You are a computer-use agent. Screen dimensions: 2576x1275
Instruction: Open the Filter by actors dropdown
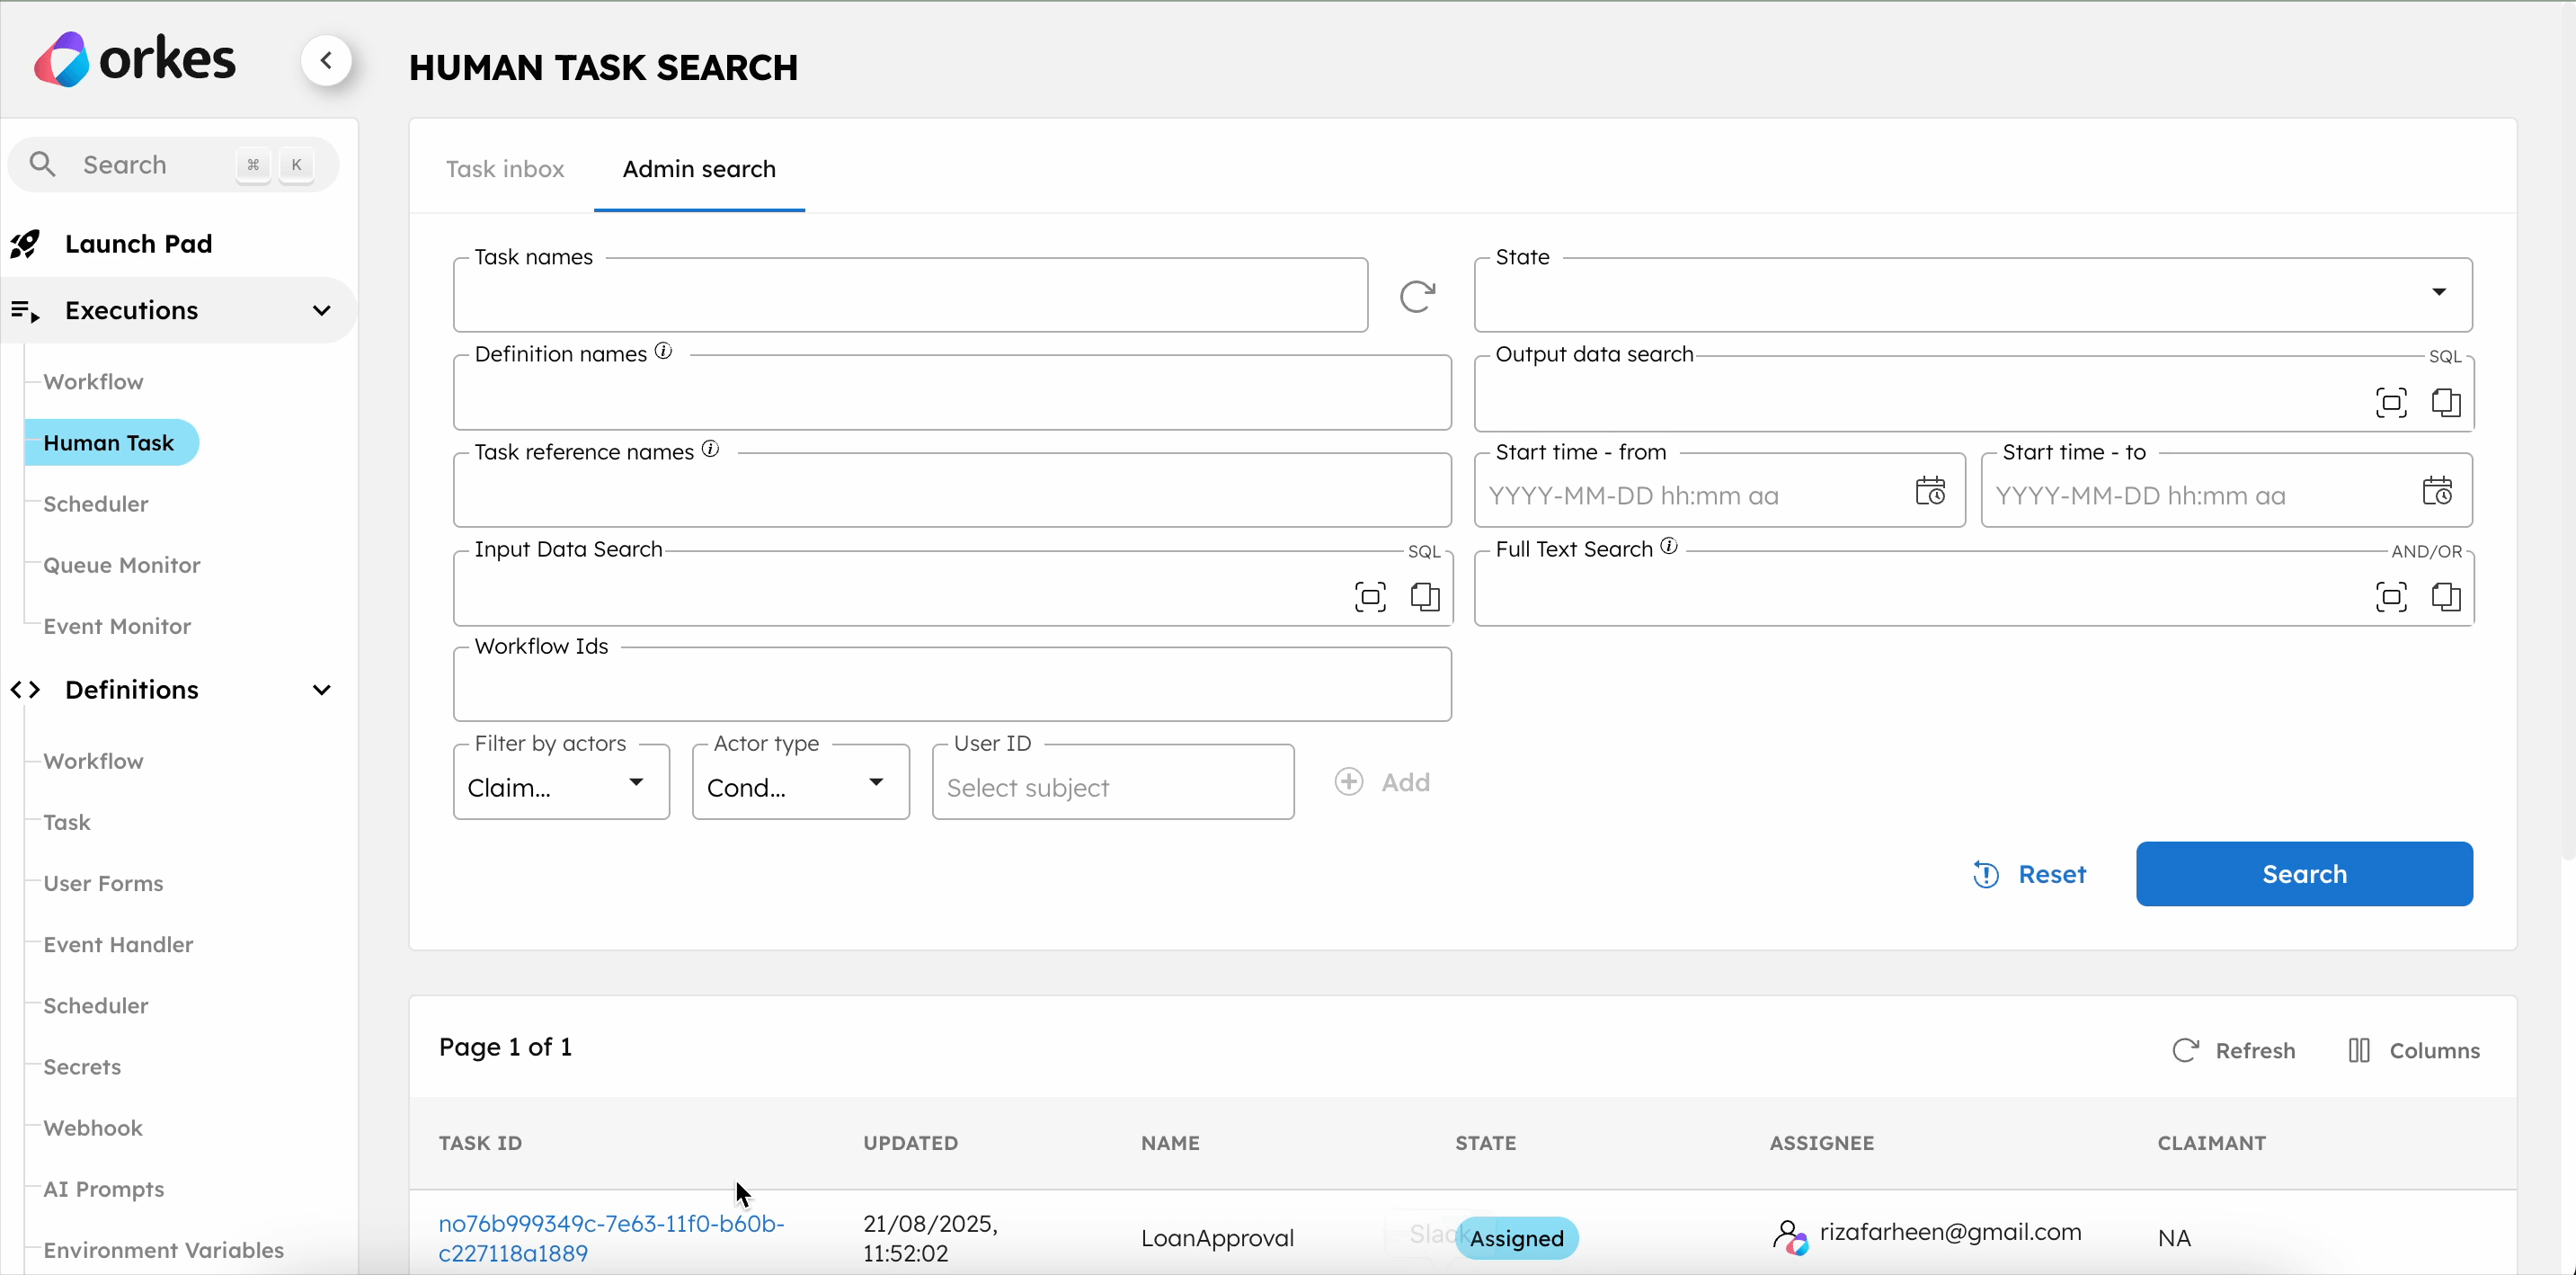pos(561,783)
